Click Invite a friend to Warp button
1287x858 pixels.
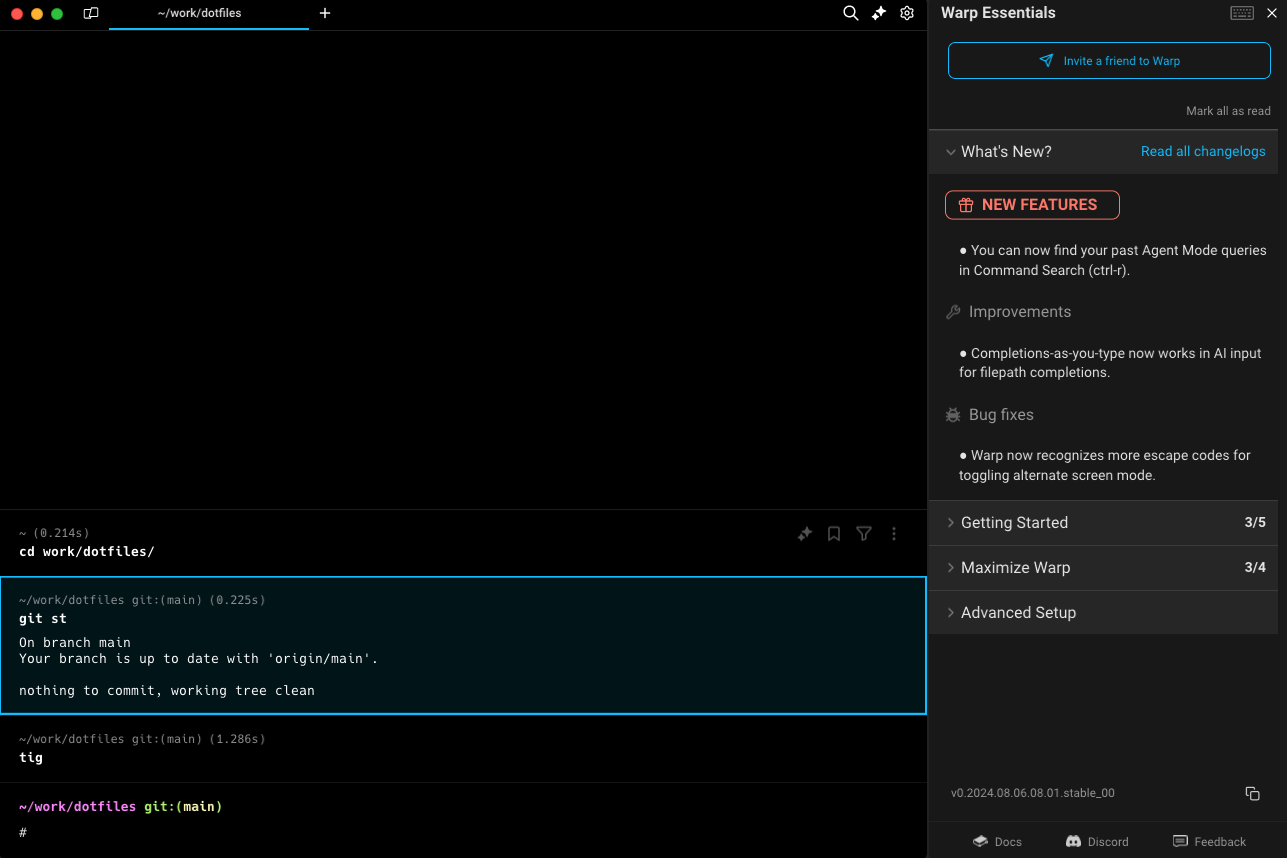(x=1109, y=61)
